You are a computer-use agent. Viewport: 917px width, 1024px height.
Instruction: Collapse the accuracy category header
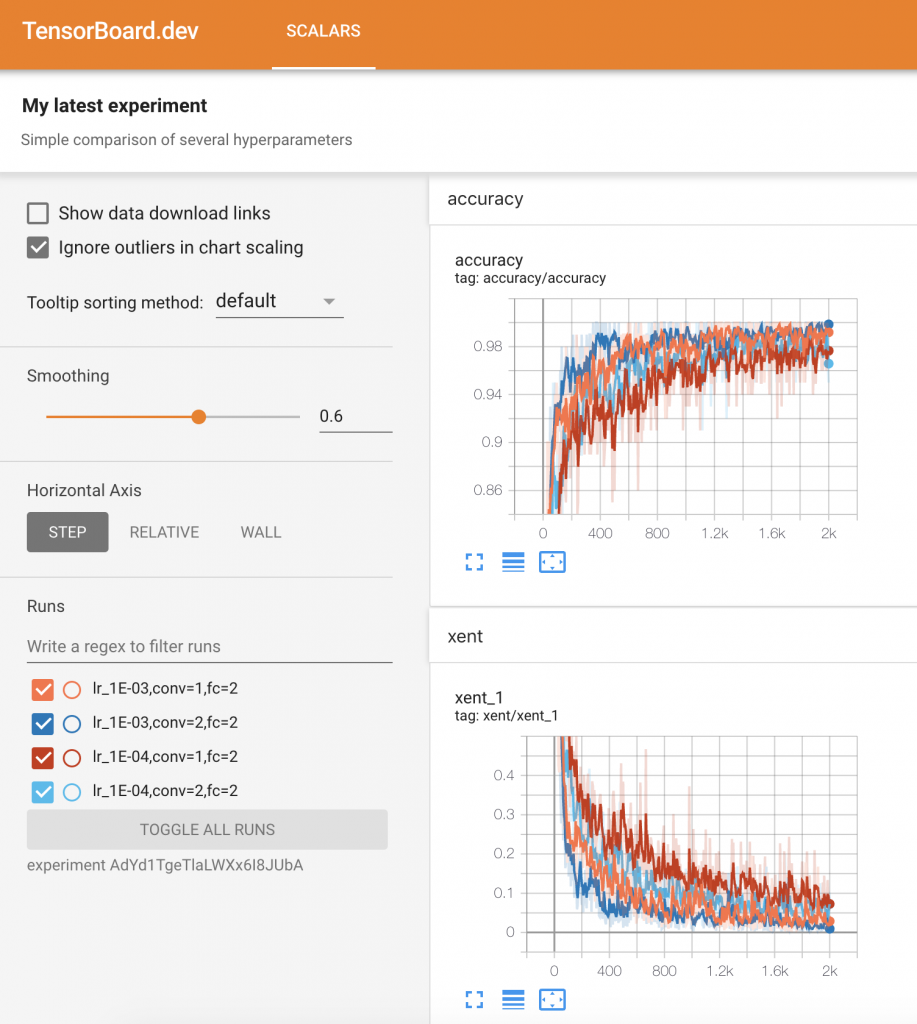[485, 199]
